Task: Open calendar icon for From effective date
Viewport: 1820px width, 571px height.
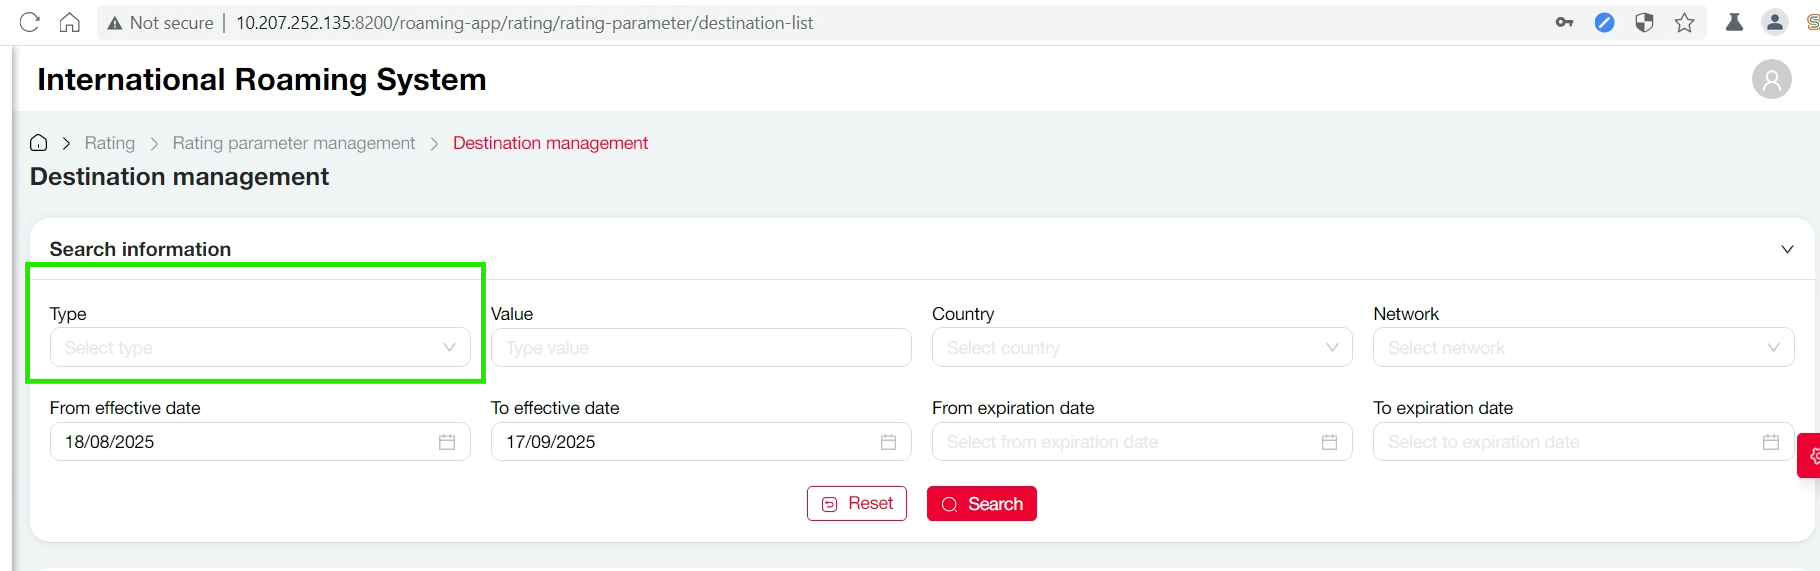Action: coord(447,442)
